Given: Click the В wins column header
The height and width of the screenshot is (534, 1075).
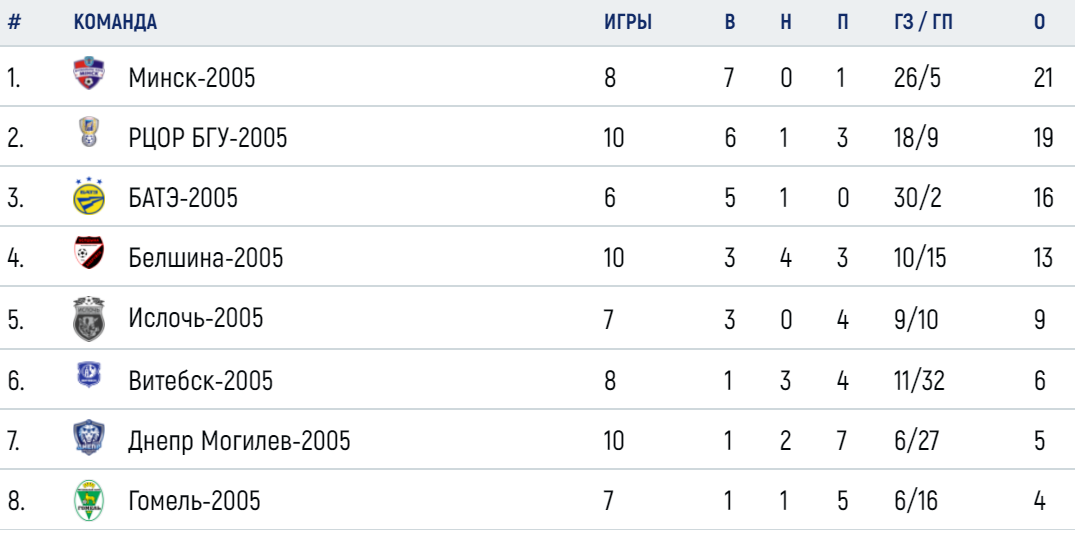Looking at the screenshot, I should tap(729, 22).
